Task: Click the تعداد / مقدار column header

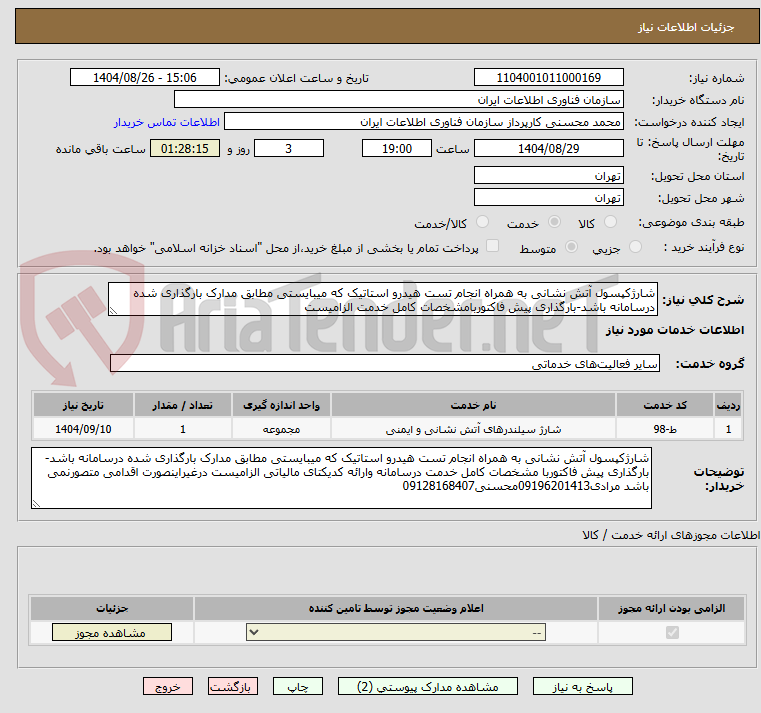Action: 182,405
